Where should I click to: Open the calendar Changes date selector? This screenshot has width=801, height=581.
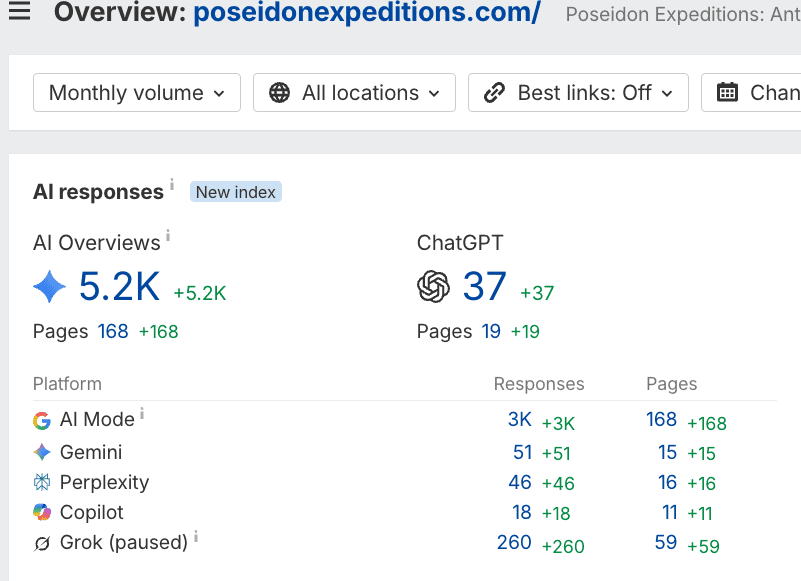coord(751,92)
